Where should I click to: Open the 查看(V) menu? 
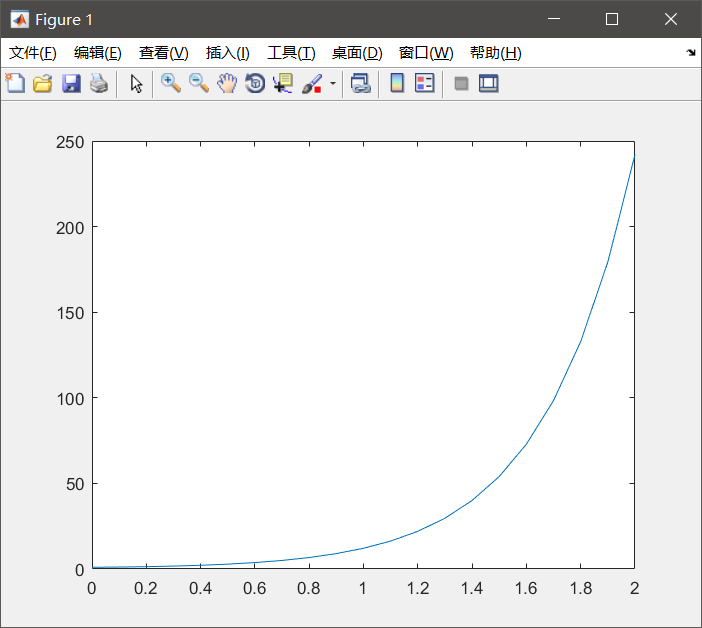pos(163,53)
